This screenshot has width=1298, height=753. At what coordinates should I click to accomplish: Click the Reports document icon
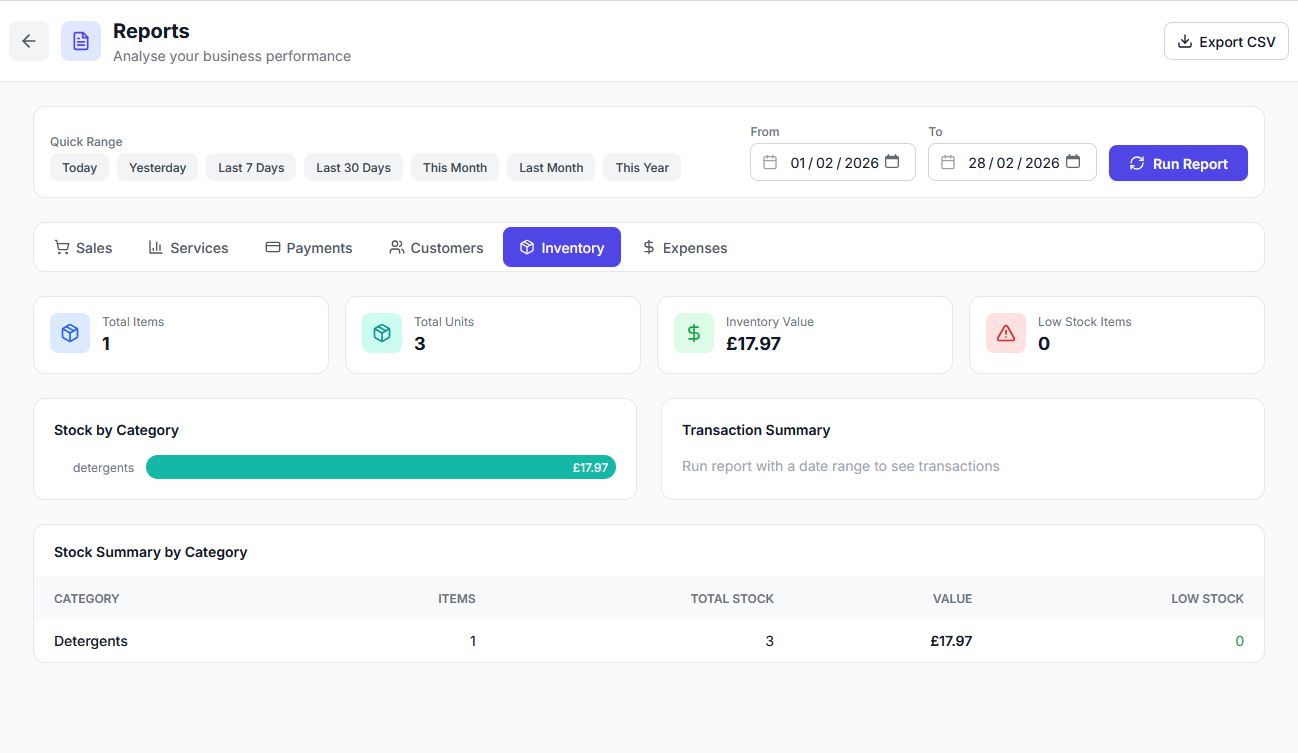coord(81,41)
